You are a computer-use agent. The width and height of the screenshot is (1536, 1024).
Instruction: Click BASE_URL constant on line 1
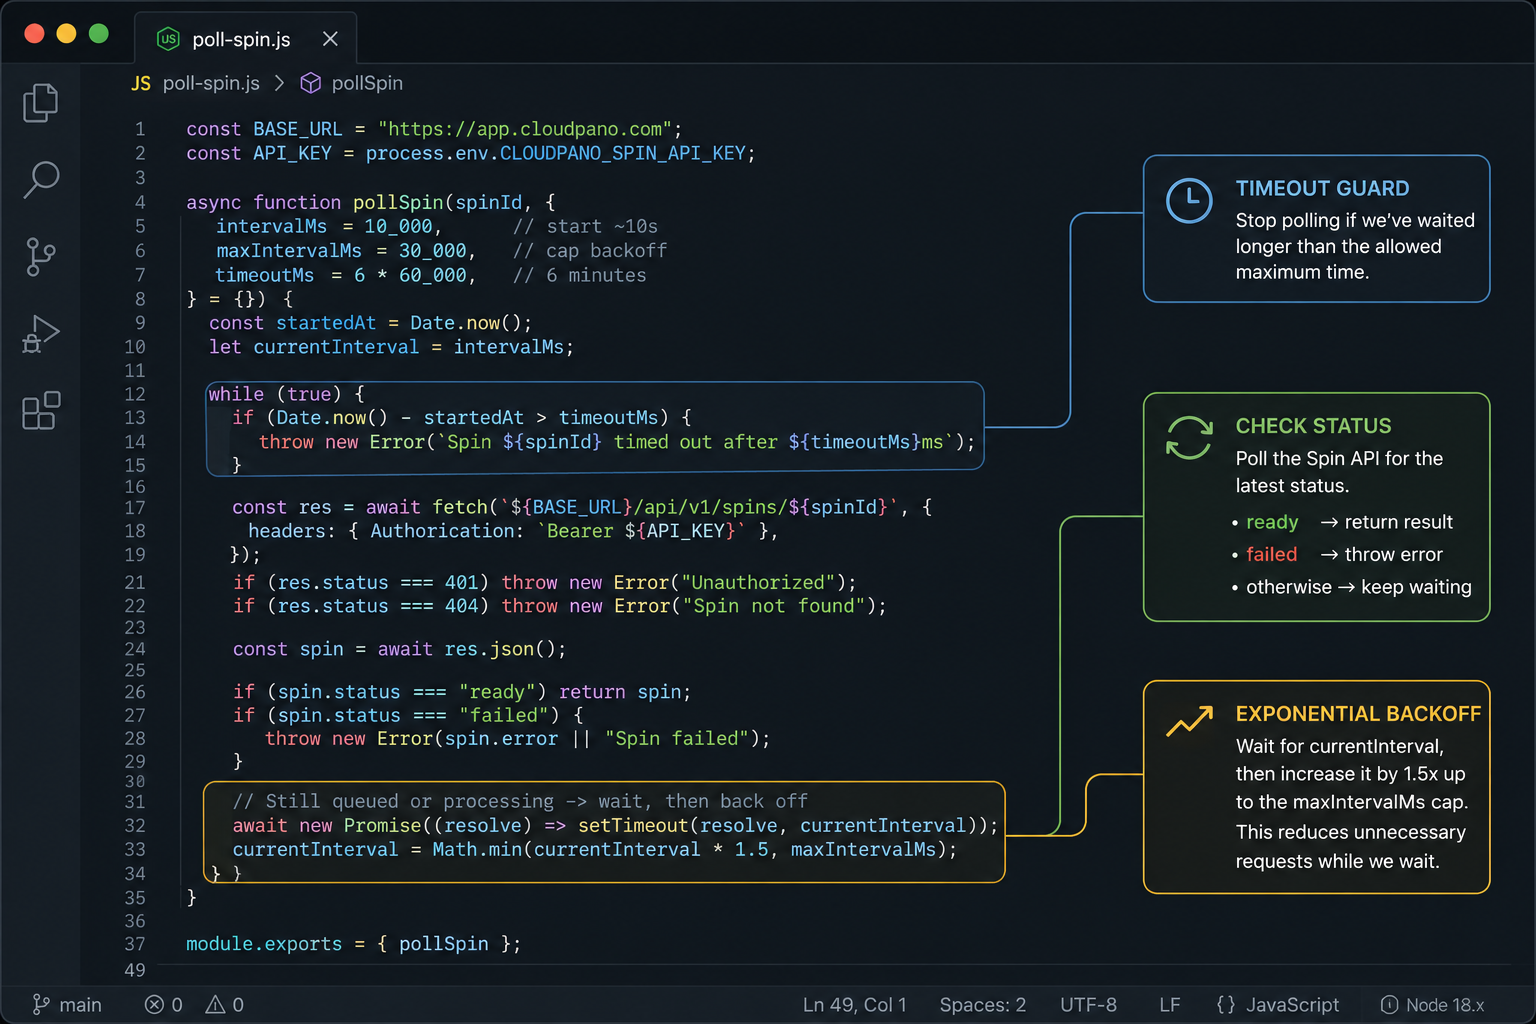coord(297,129)
